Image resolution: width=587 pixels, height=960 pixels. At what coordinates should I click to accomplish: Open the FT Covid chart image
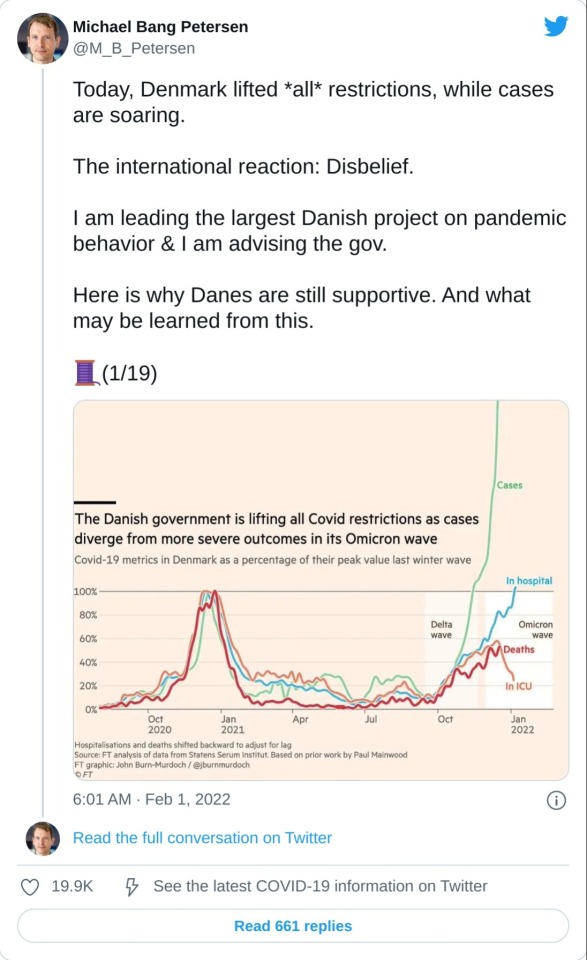pyautogui.click(x=321, y=590)
